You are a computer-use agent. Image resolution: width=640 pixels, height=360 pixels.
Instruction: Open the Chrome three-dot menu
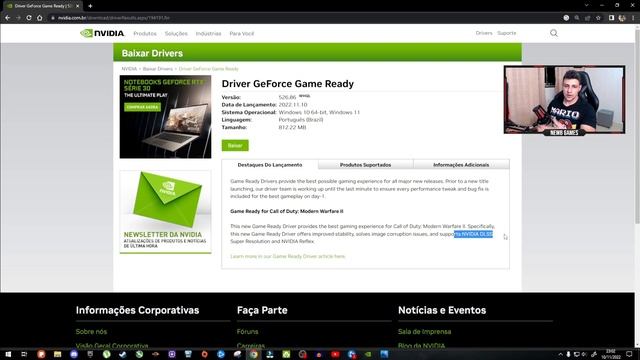pos(633,18)
